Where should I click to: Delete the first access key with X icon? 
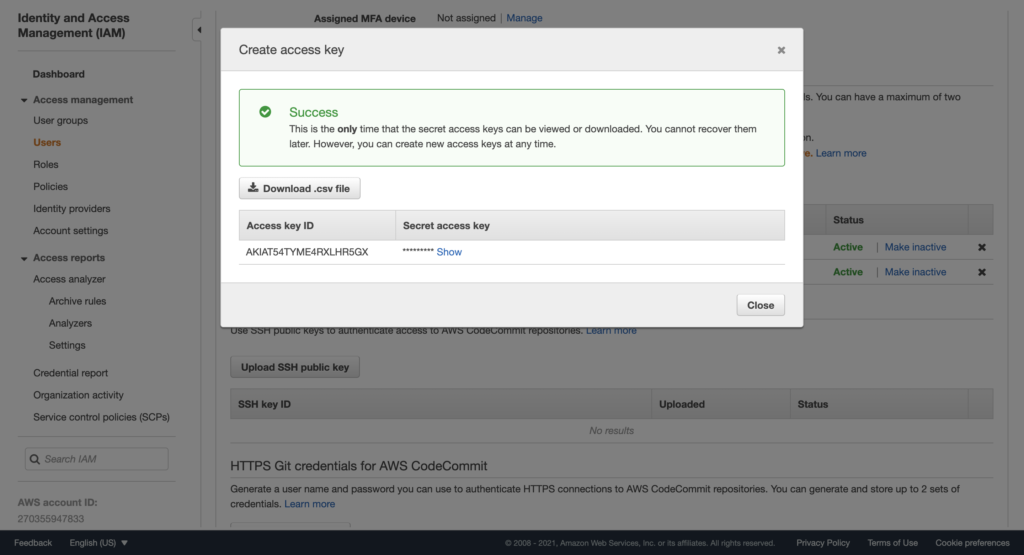point(982,247)
